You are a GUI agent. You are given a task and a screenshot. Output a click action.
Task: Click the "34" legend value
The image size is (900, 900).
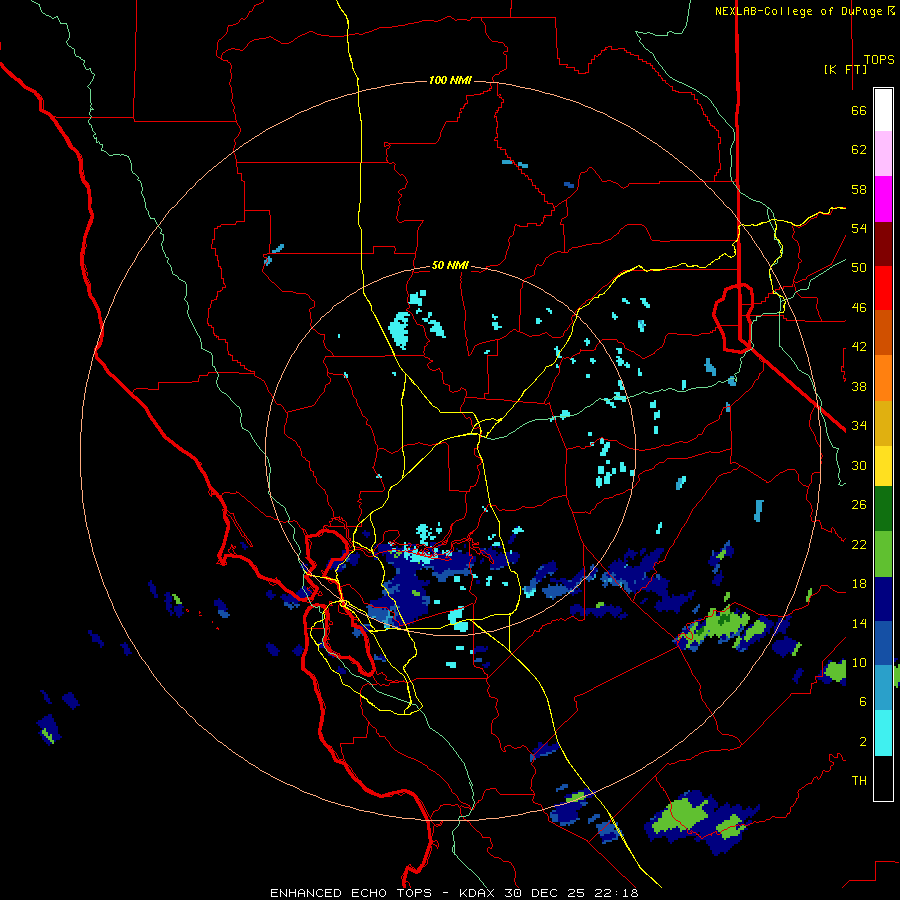[859, 426]
